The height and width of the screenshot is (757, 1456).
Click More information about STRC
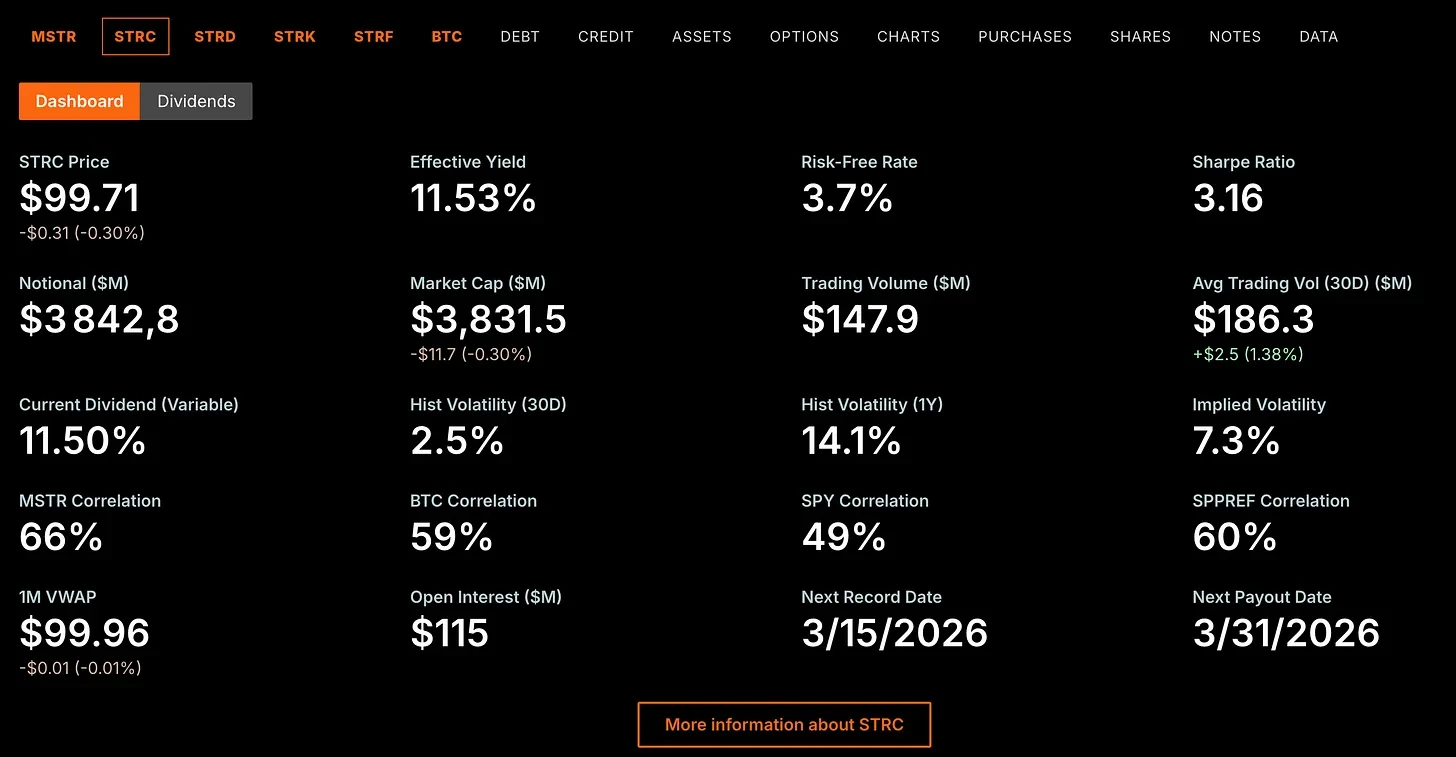[x=784, y=724]
